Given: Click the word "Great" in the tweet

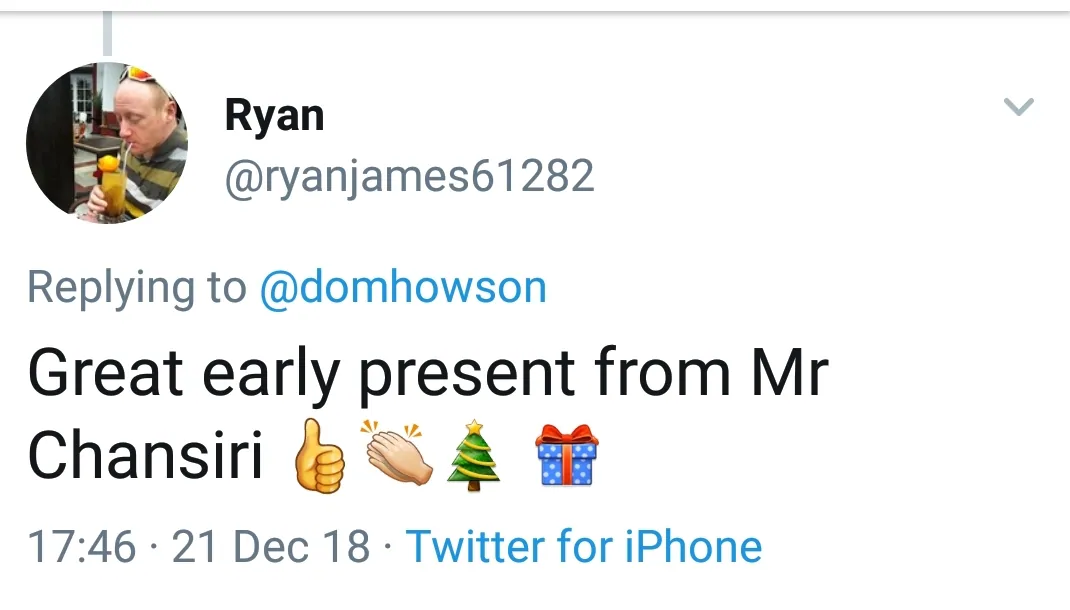Looking at the screenshot, I should point(105,373).
